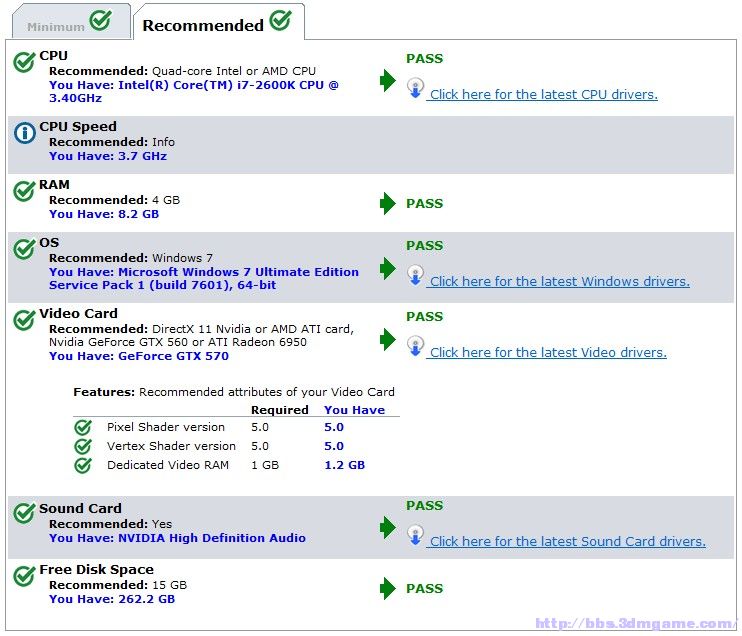This screenshot has height=636, width=742.
Task: Click the 'Recommended: 4 GB' RAM text
Action: (x=115, y=200)
